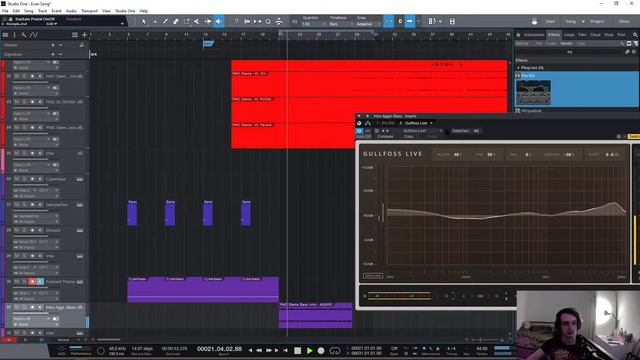Click the Gullfoss BRIGHTEN parameter value
640x360 pixels.
tap(568, 155)
